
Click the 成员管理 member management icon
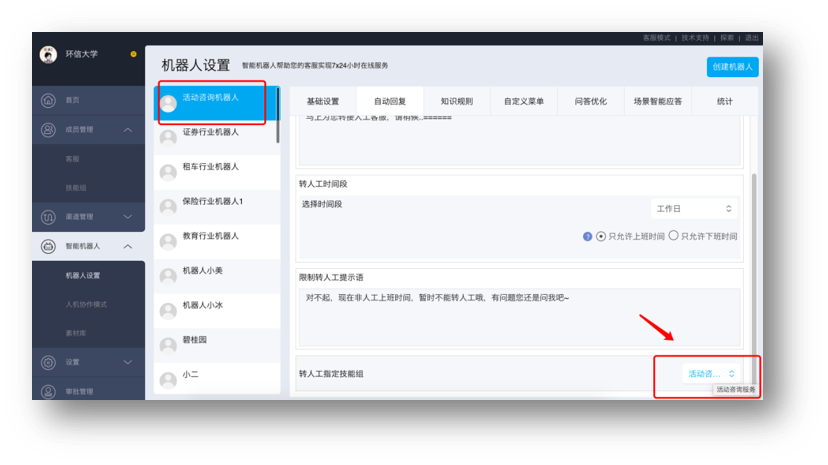(48, 130)
